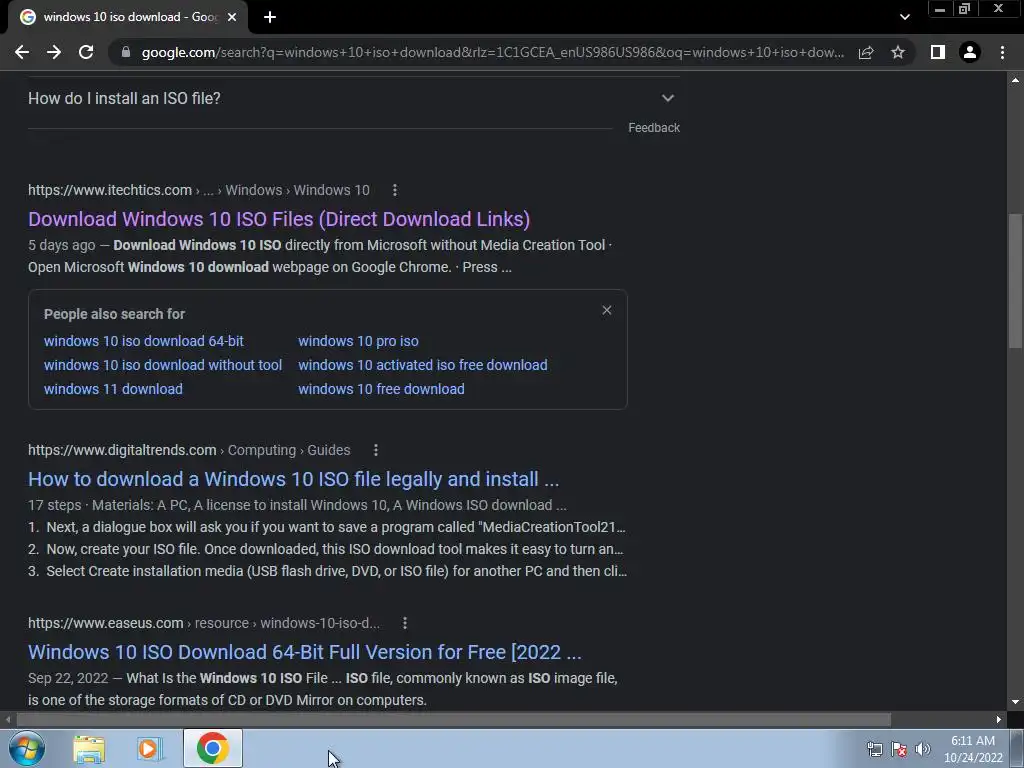
Task: Open more options for easeus.com result
Action: [x=405, y=623]
